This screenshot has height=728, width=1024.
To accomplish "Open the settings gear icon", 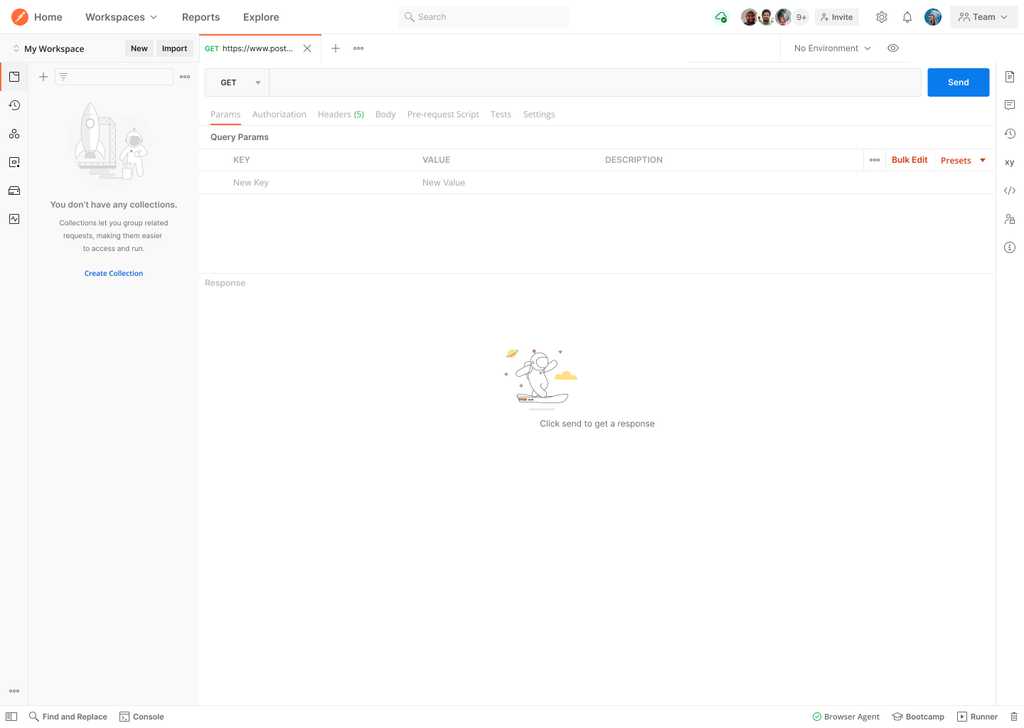I will 882,17.
